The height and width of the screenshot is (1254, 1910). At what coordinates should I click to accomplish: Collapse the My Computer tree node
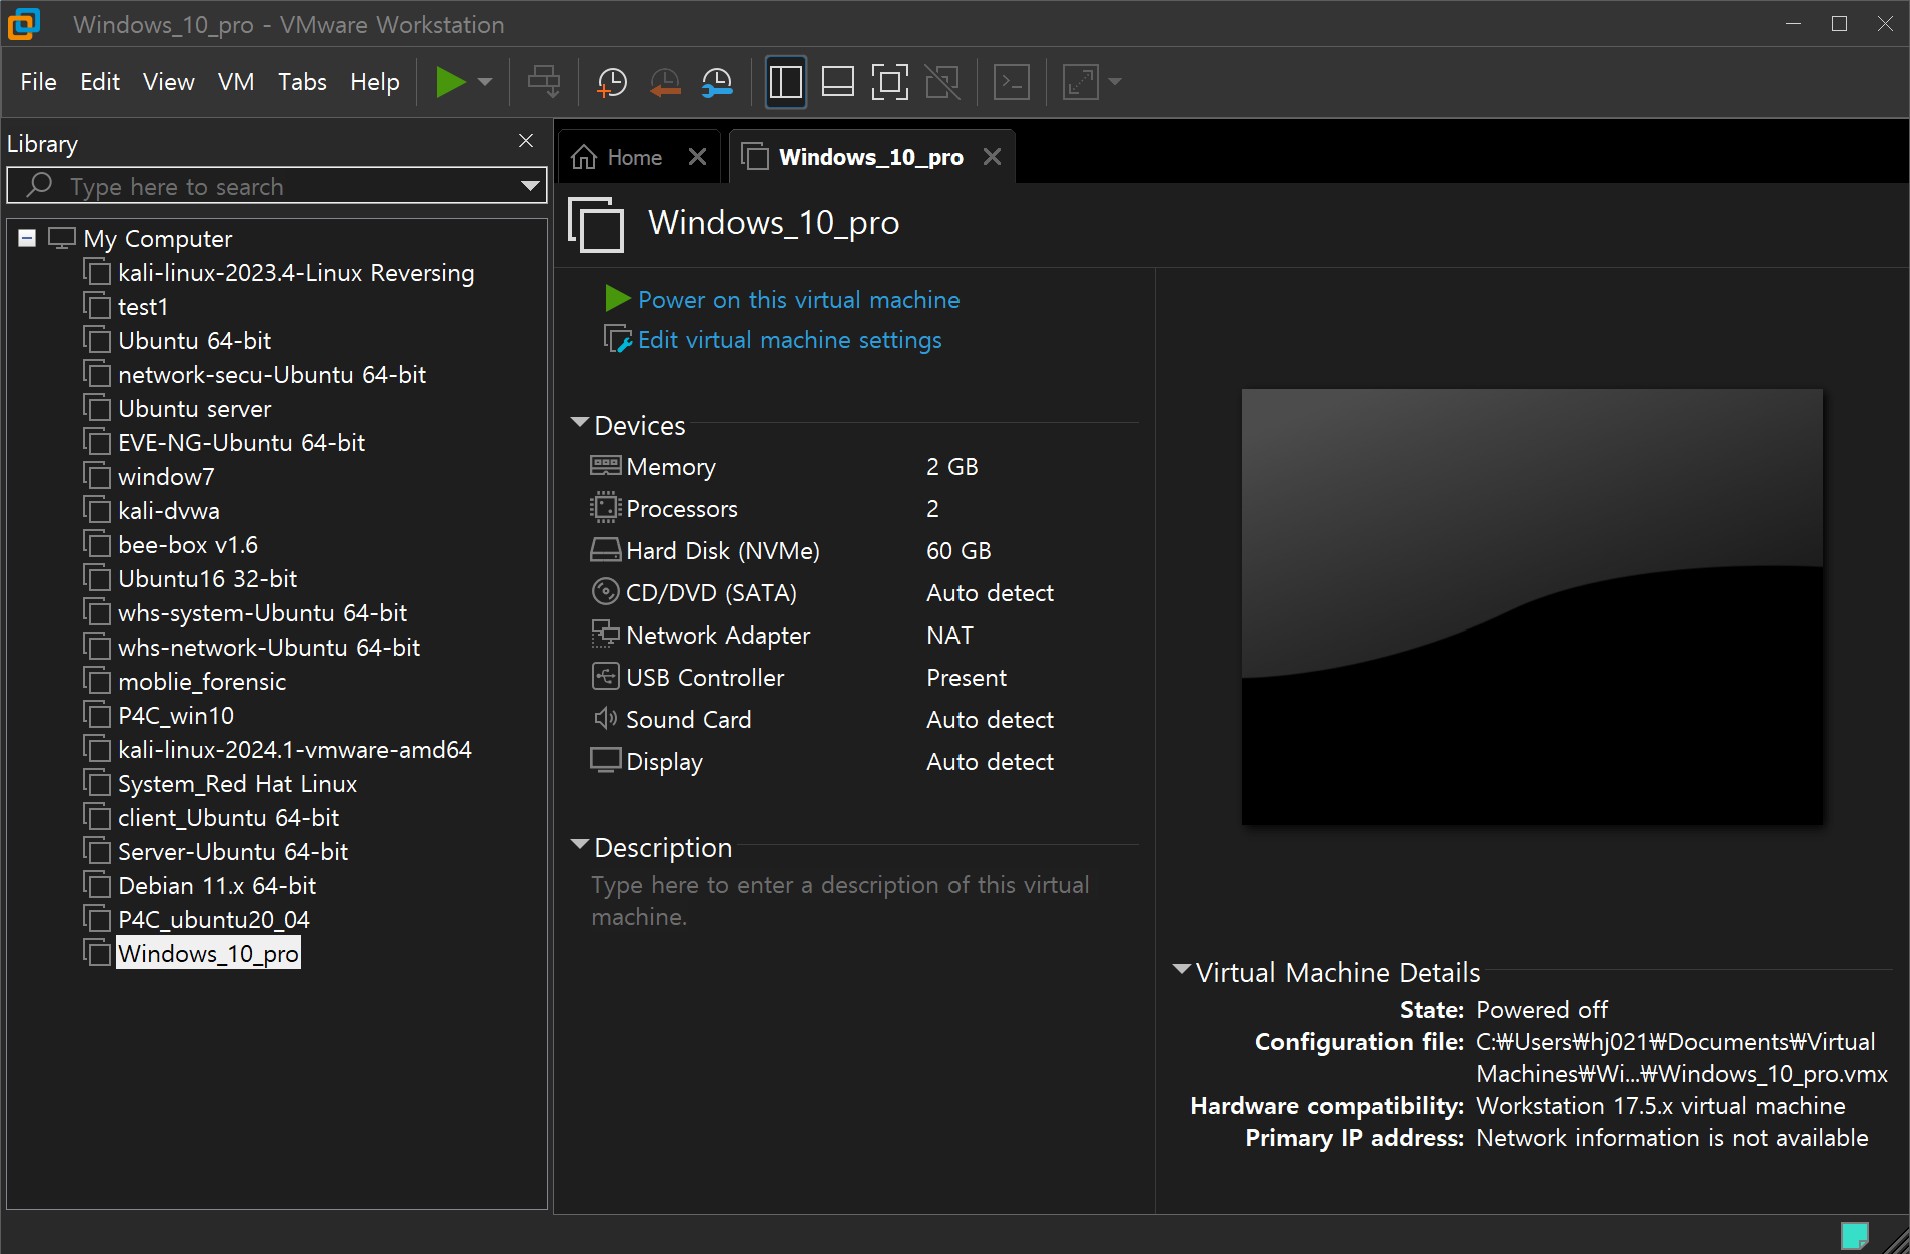pos(28,238)
